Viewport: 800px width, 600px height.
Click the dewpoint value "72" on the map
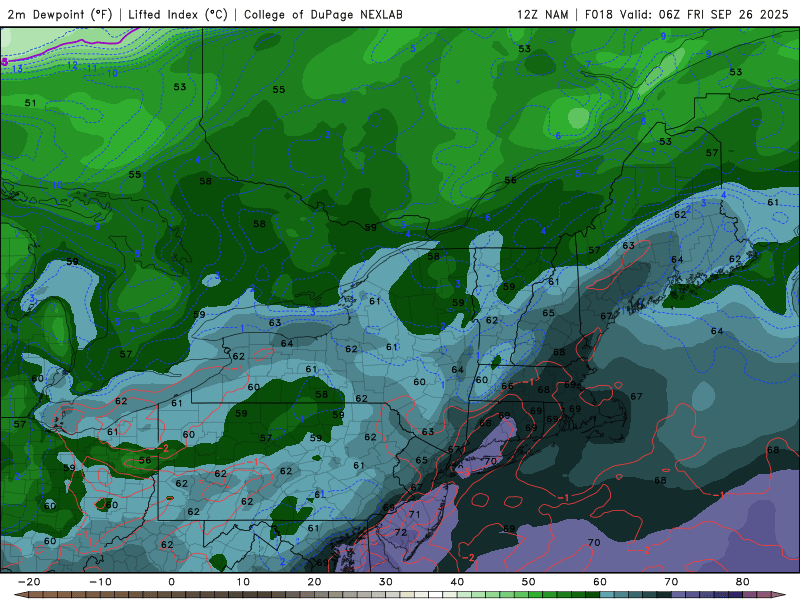coord(401,533)
